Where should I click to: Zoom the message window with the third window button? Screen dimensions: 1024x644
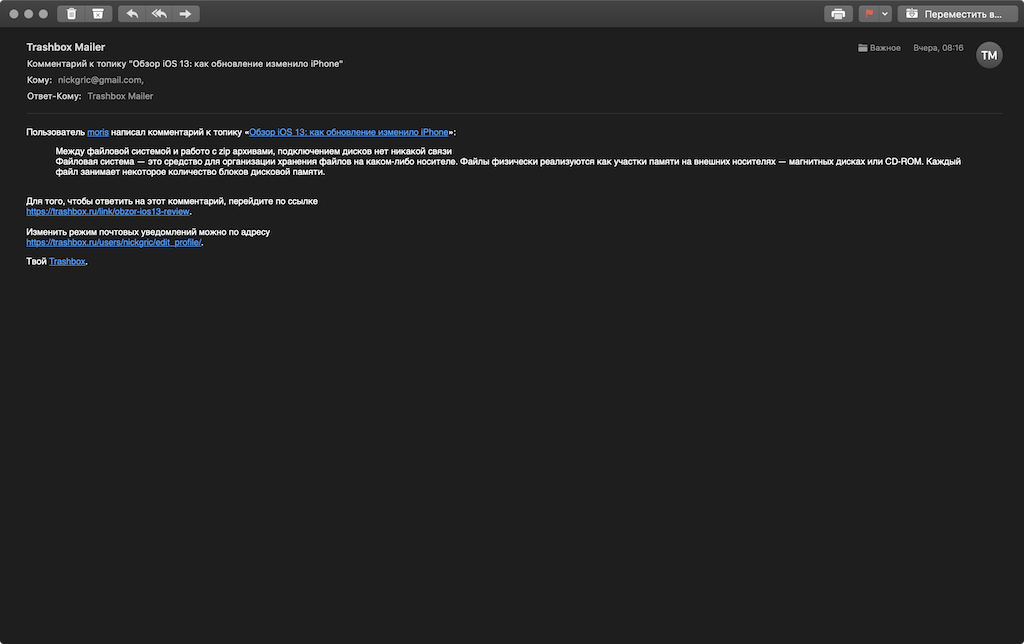coord(43,14)
